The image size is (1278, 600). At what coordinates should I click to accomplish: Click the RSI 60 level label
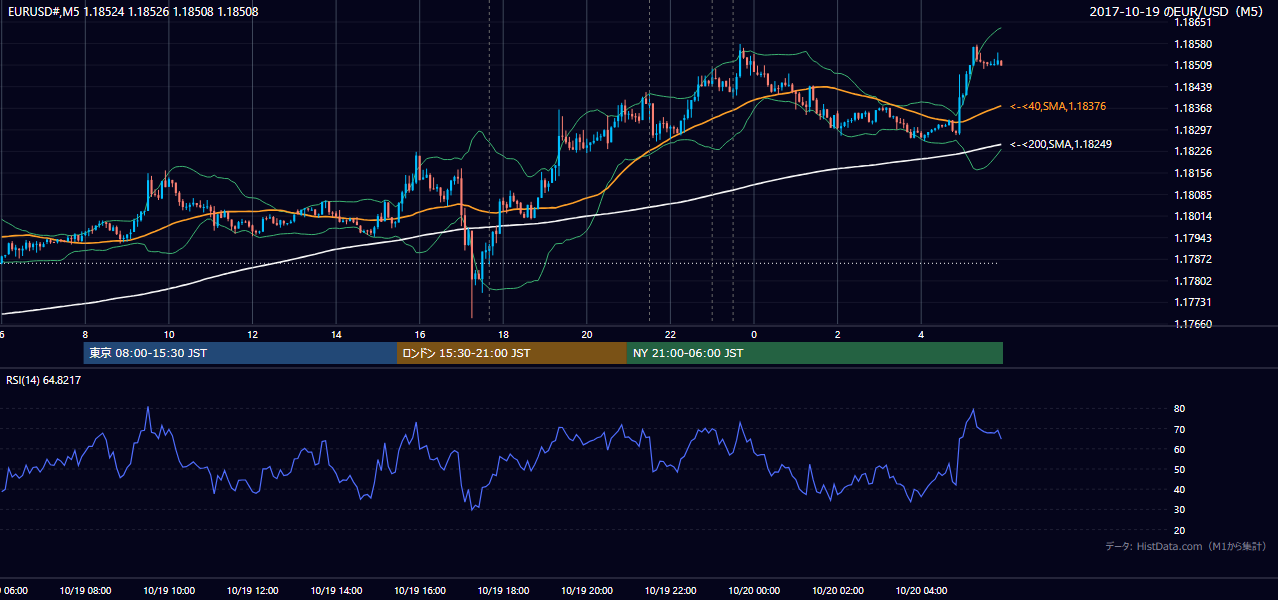[x=1179, y=449]
